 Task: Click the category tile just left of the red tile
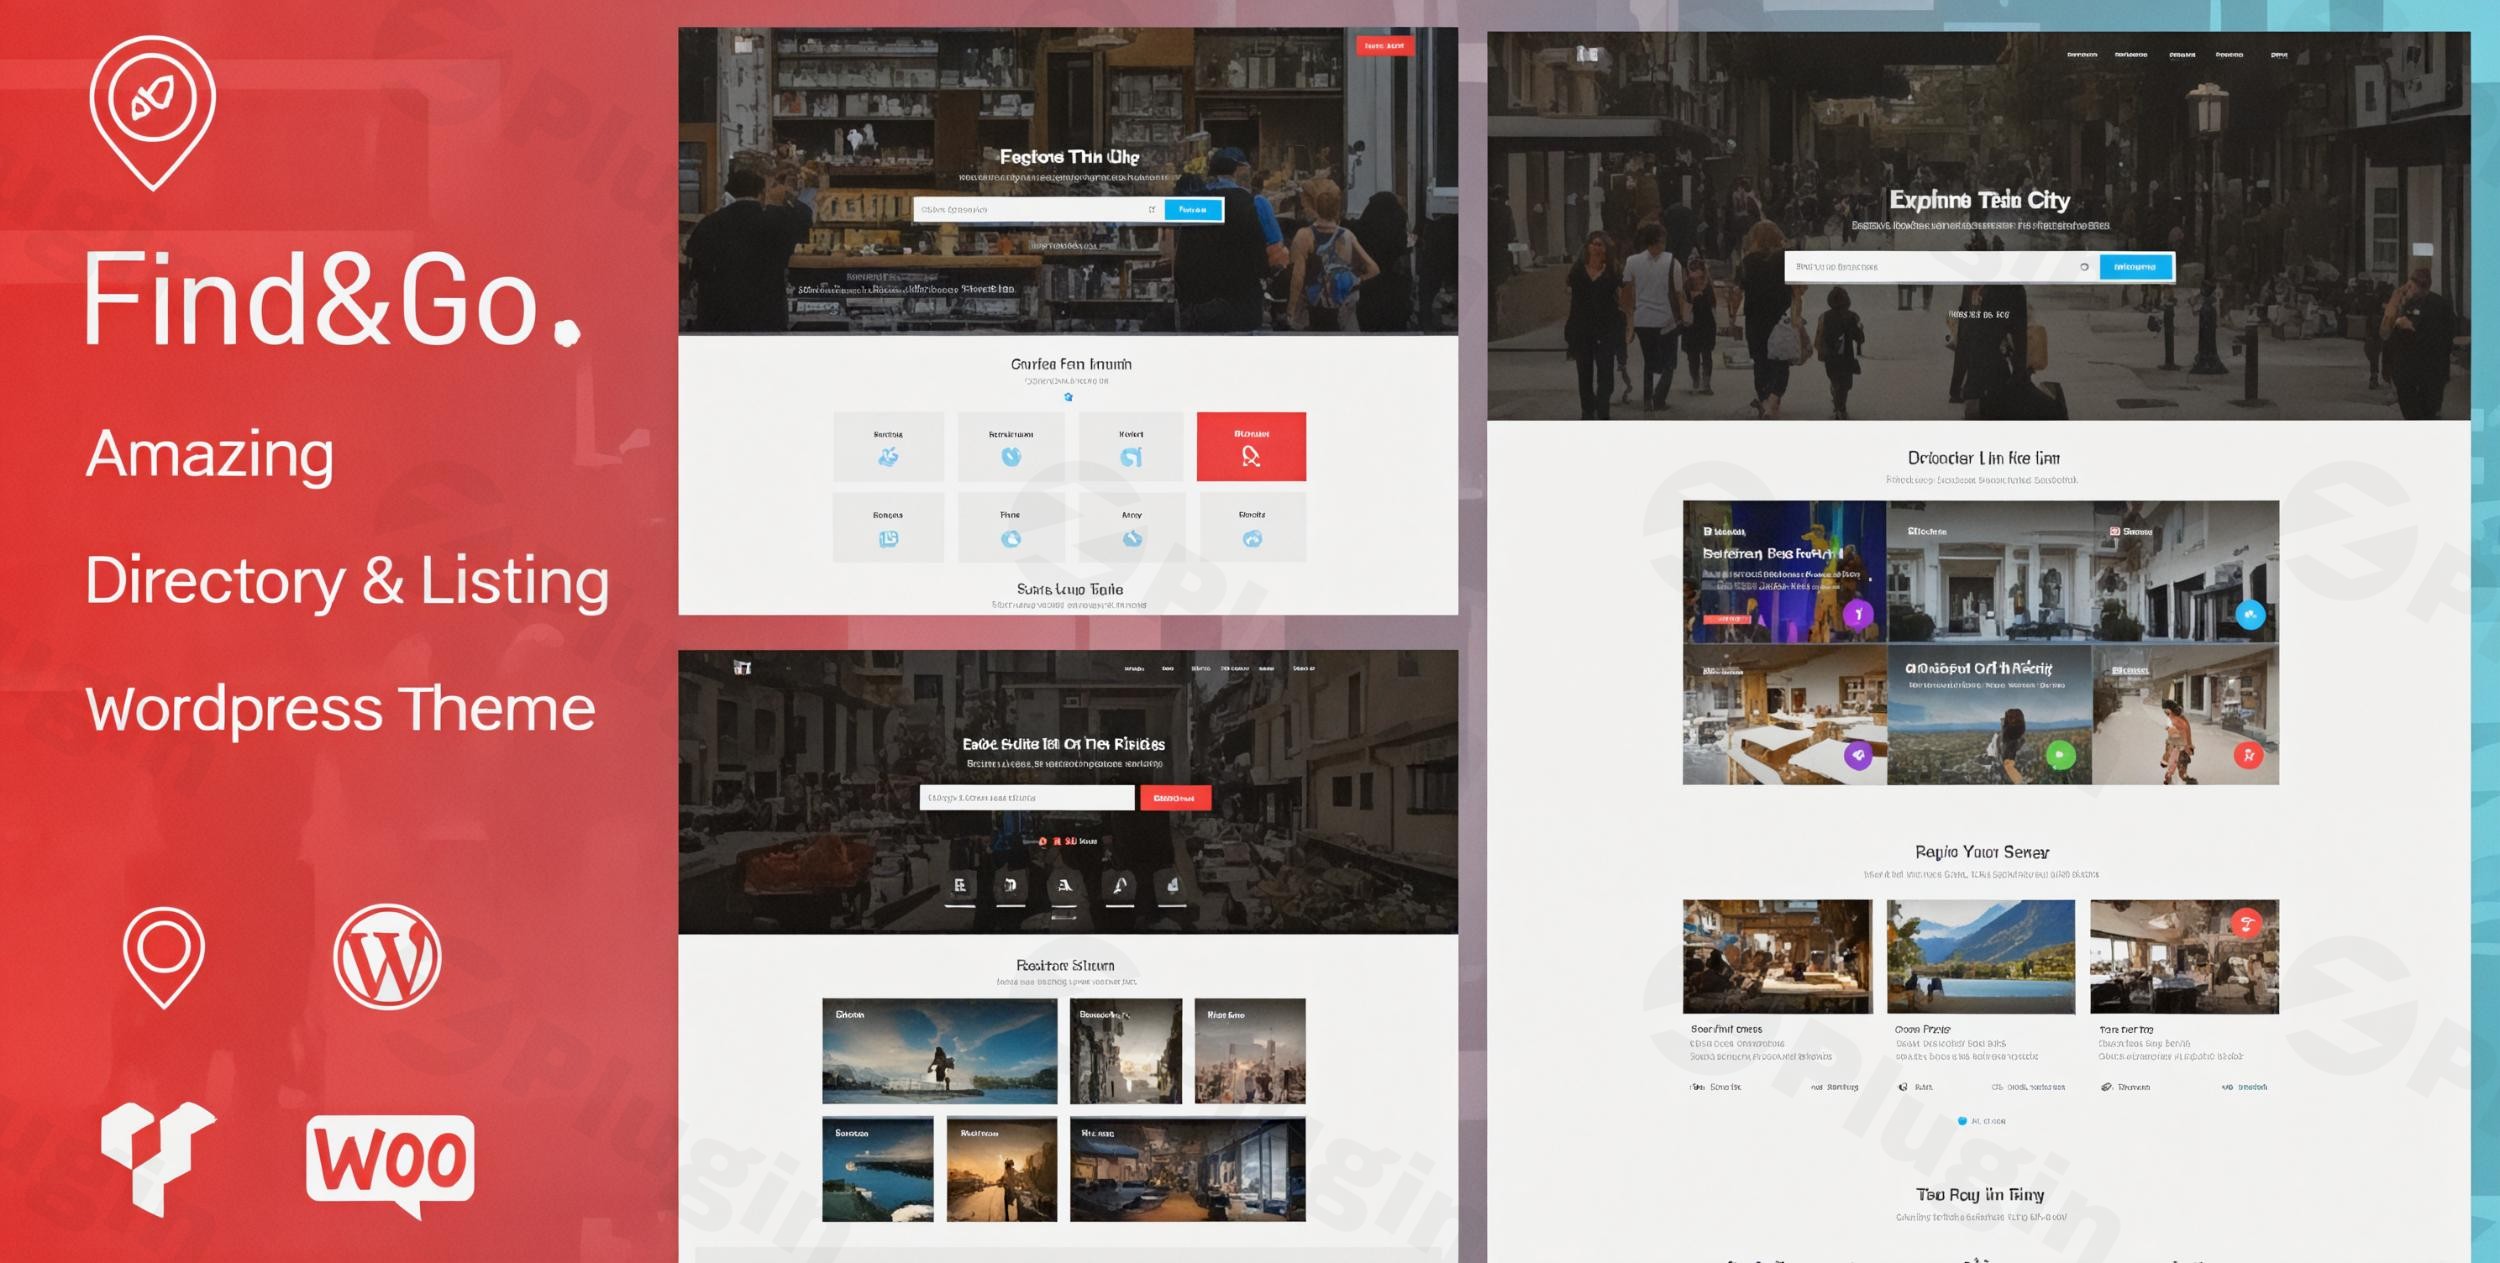coord(1131,446)
